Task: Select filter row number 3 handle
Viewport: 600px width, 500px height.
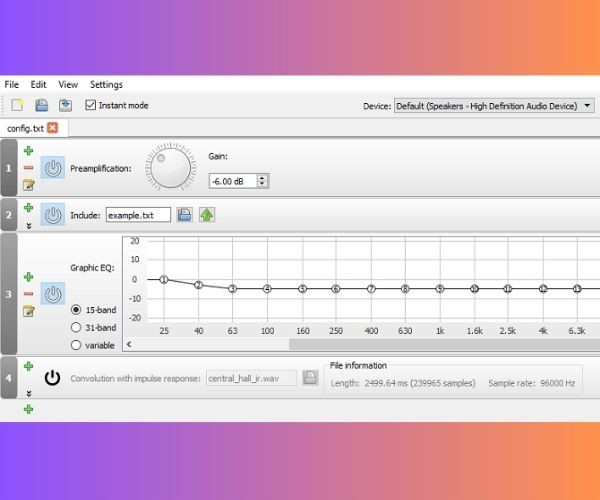Action: (x=9, y=294)
